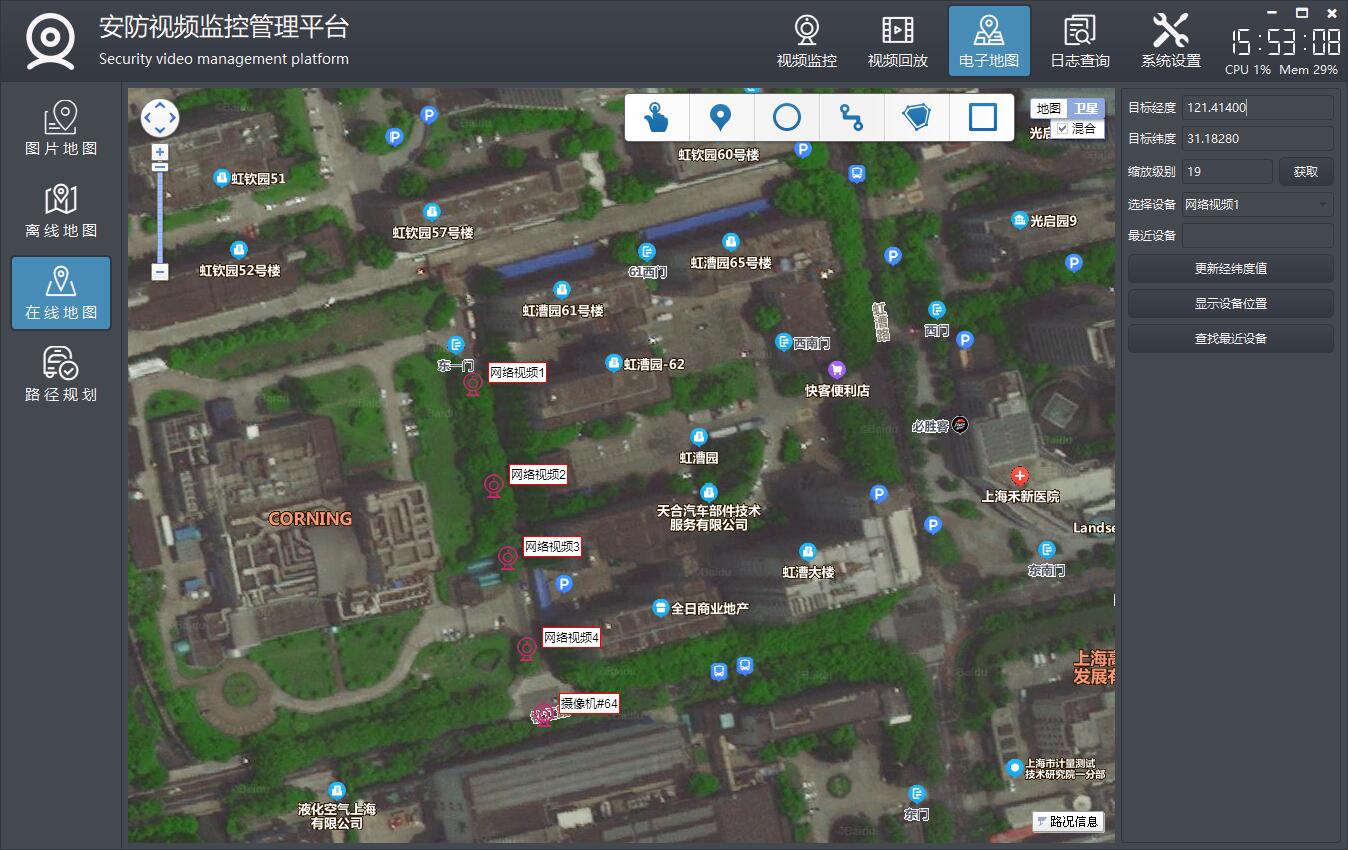Toggle the 混合 hybrid overlay checkbox

click(1062, 128)
